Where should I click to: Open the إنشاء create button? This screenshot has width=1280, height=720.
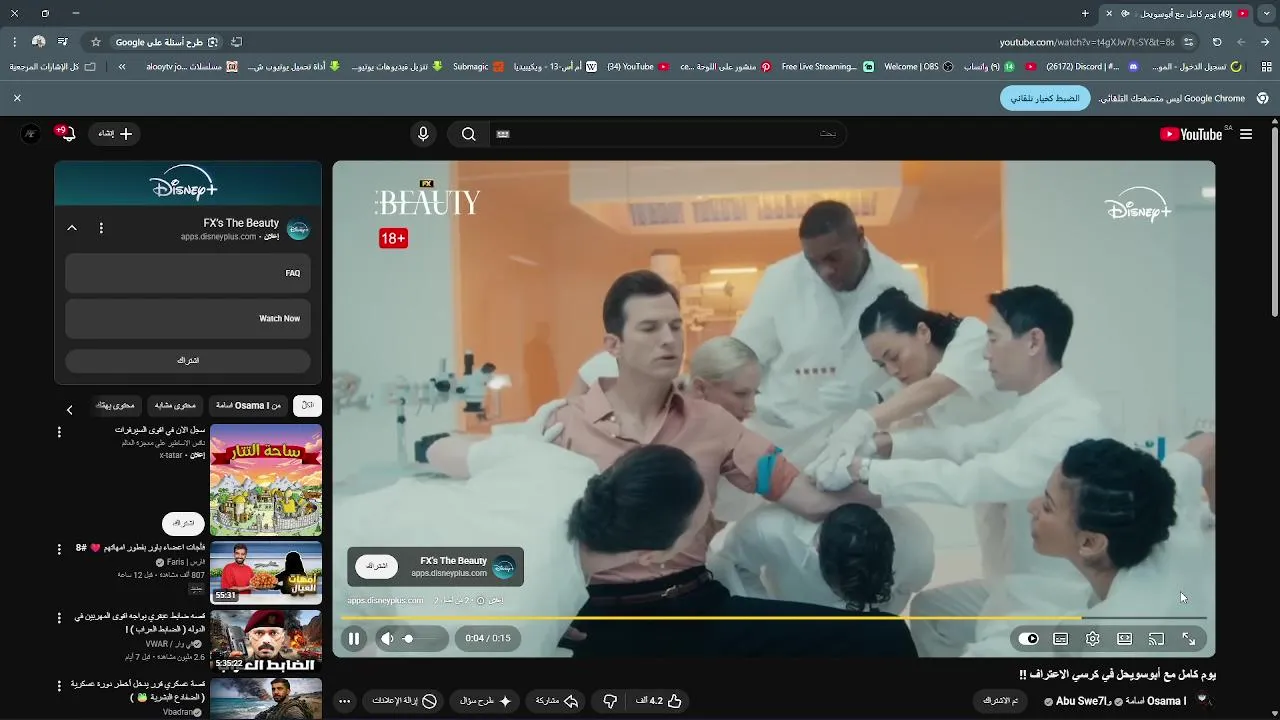tap(114, 133)
